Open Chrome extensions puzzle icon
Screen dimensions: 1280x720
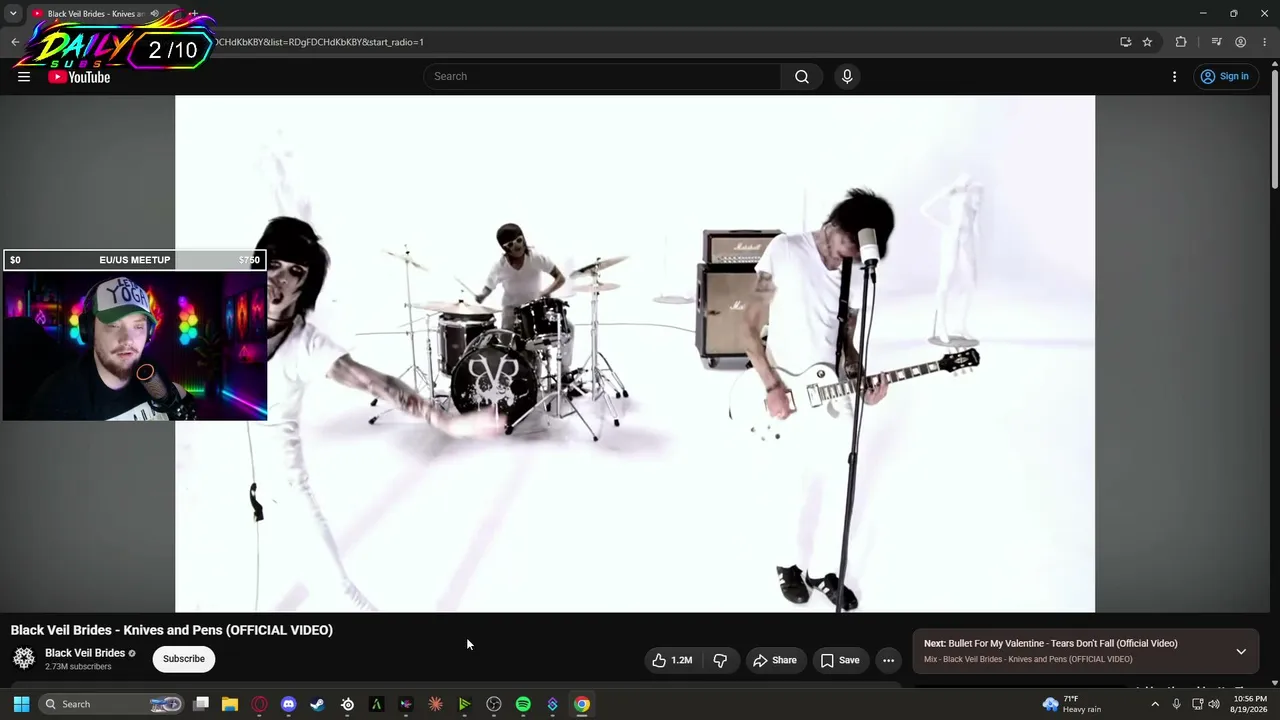point(1181,42)
